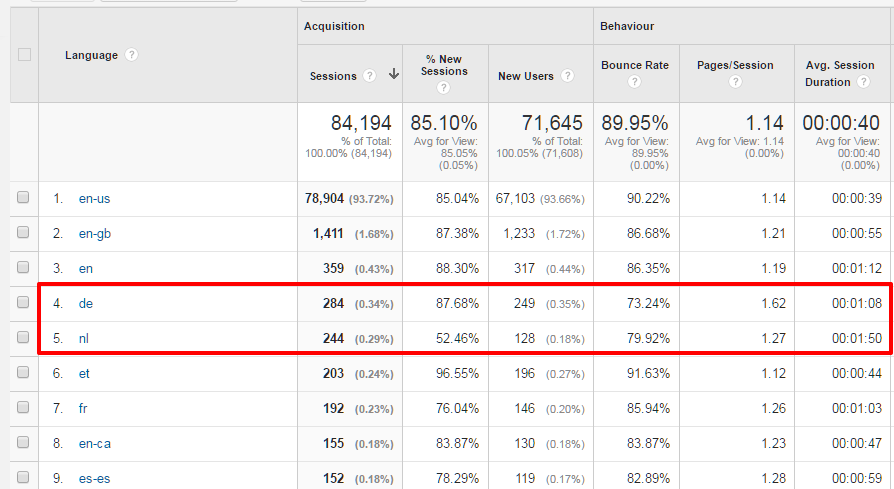Select the checkbox for de row

[x=23, y=302]
